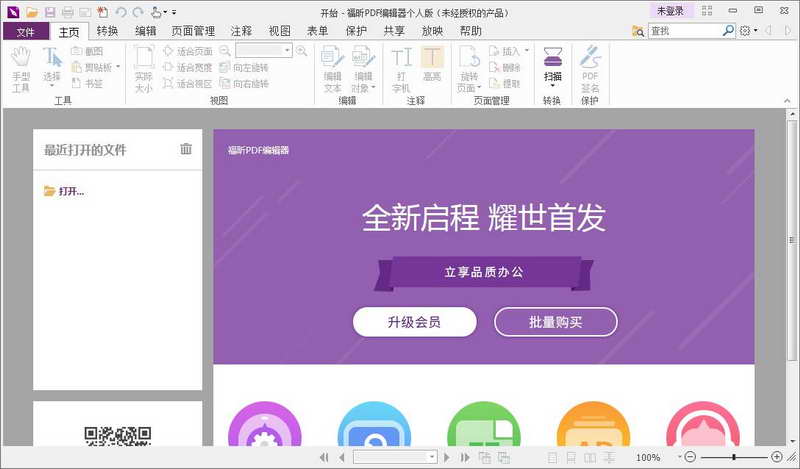Screen dimensions: 800x469
Task: Click the Email envelope icon
Action: point(85,12)
